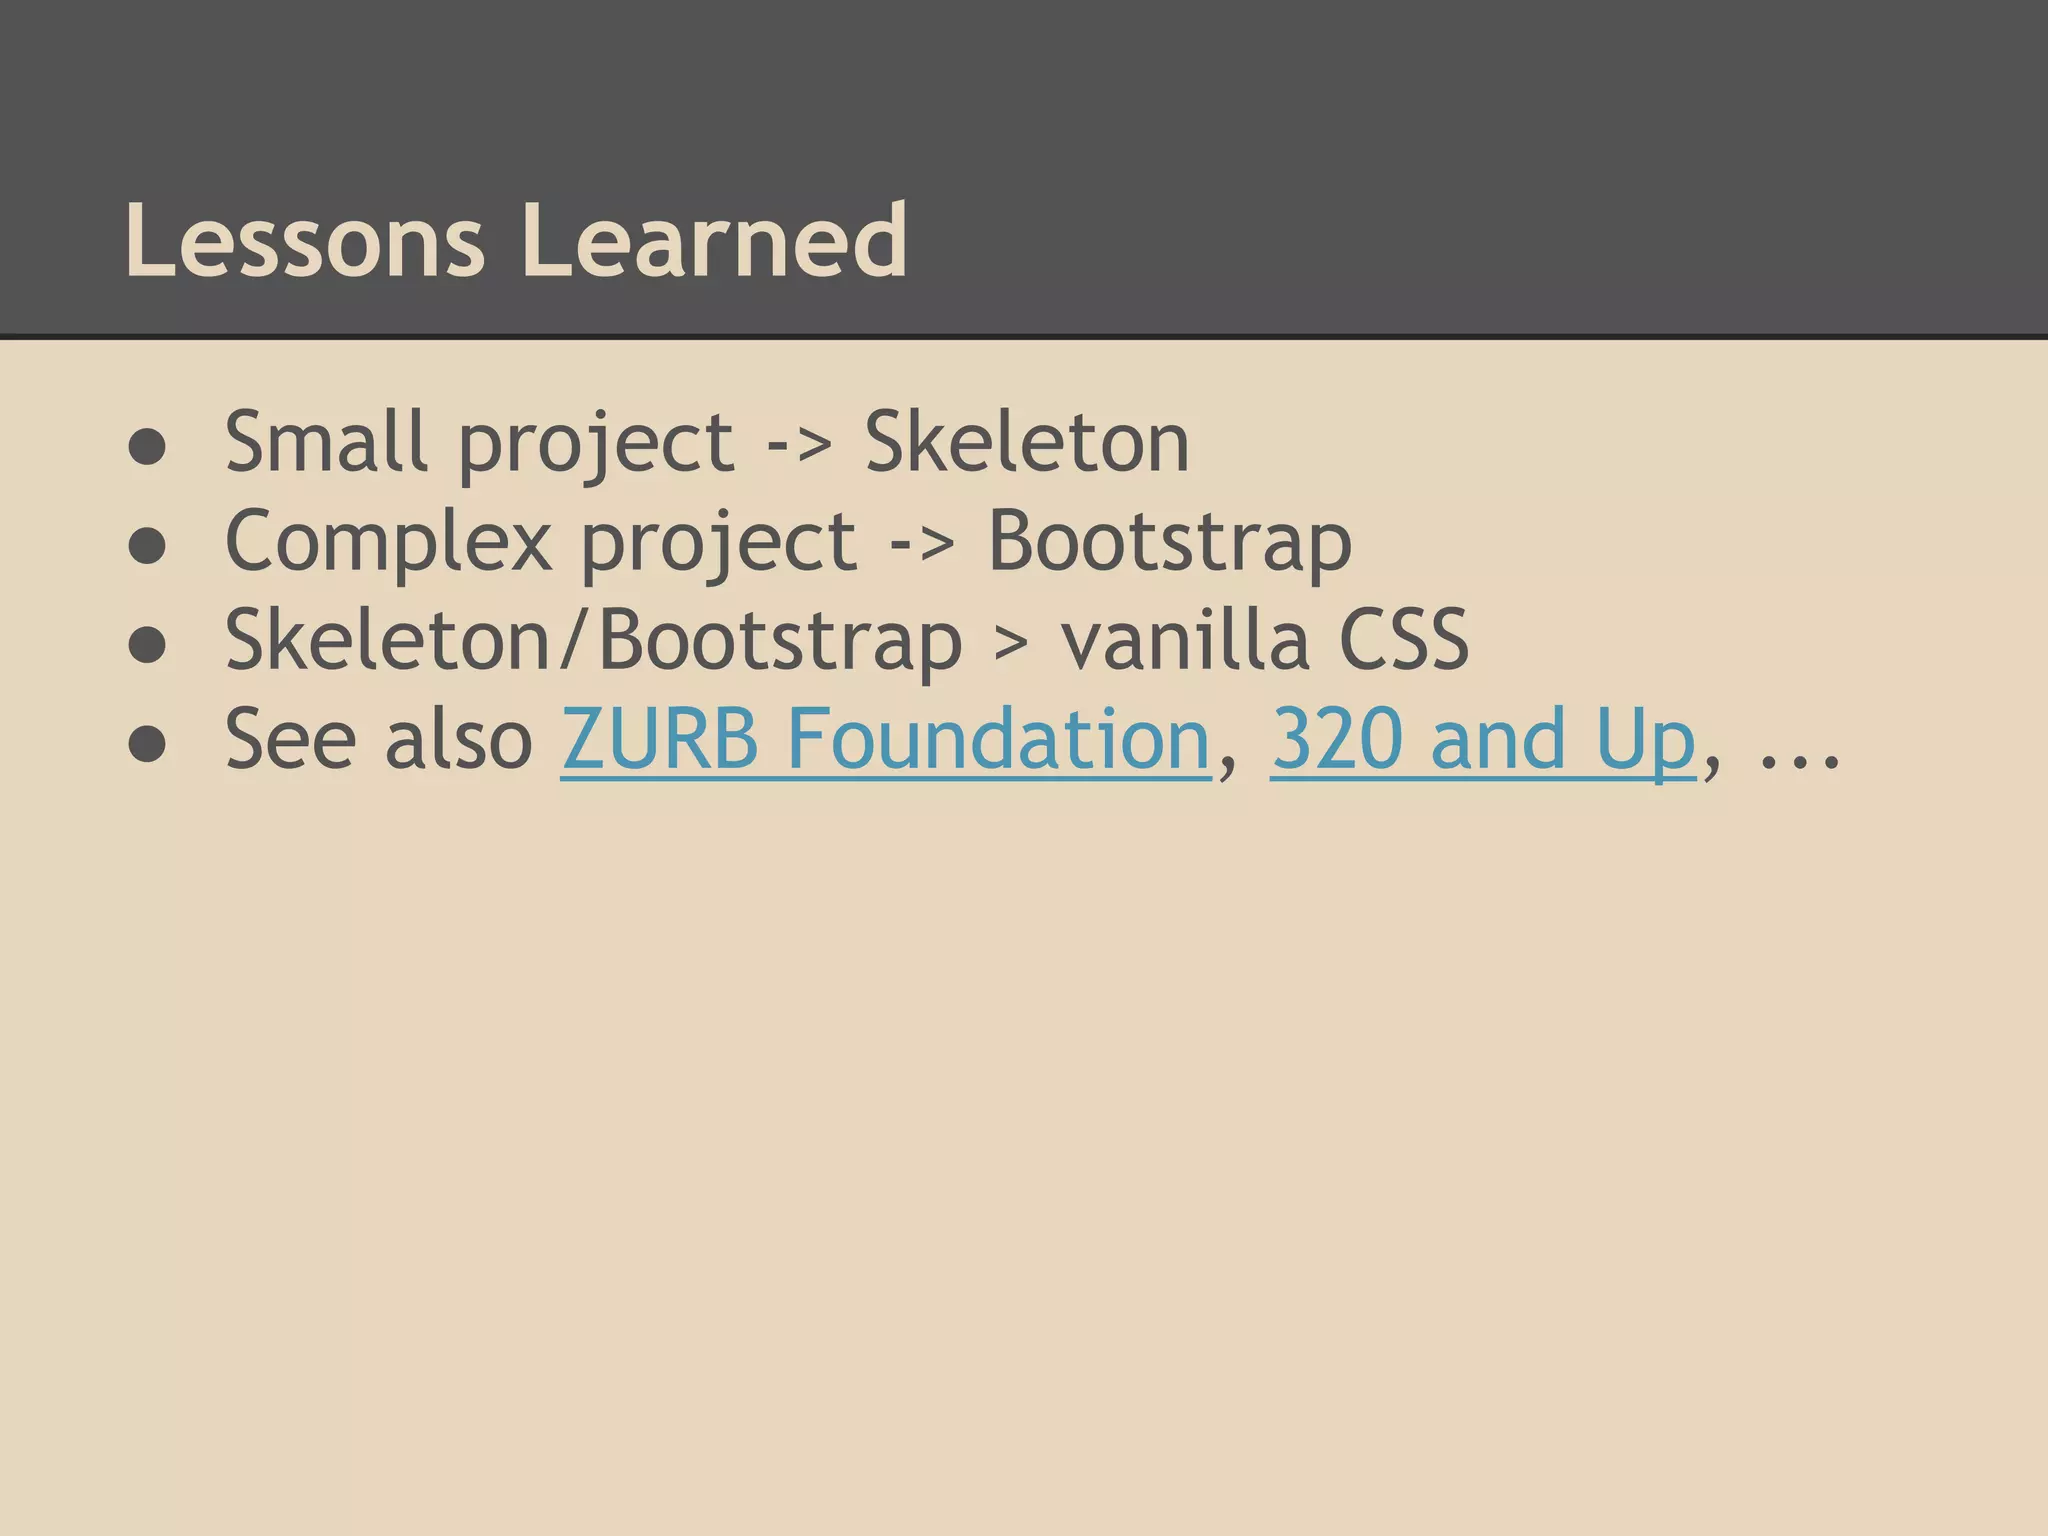
Task: Click the word Skeleton in first bullet
Action: click(x=1027, y=441)
